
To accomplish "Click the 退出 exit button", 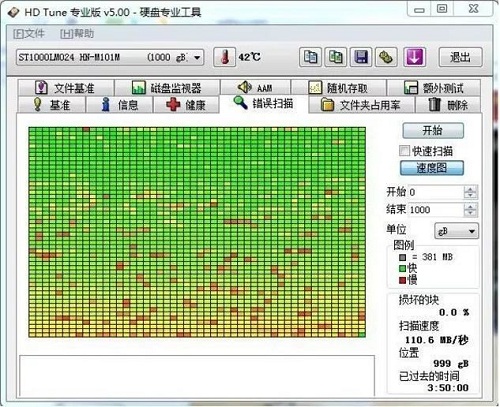I will [460, 57].
